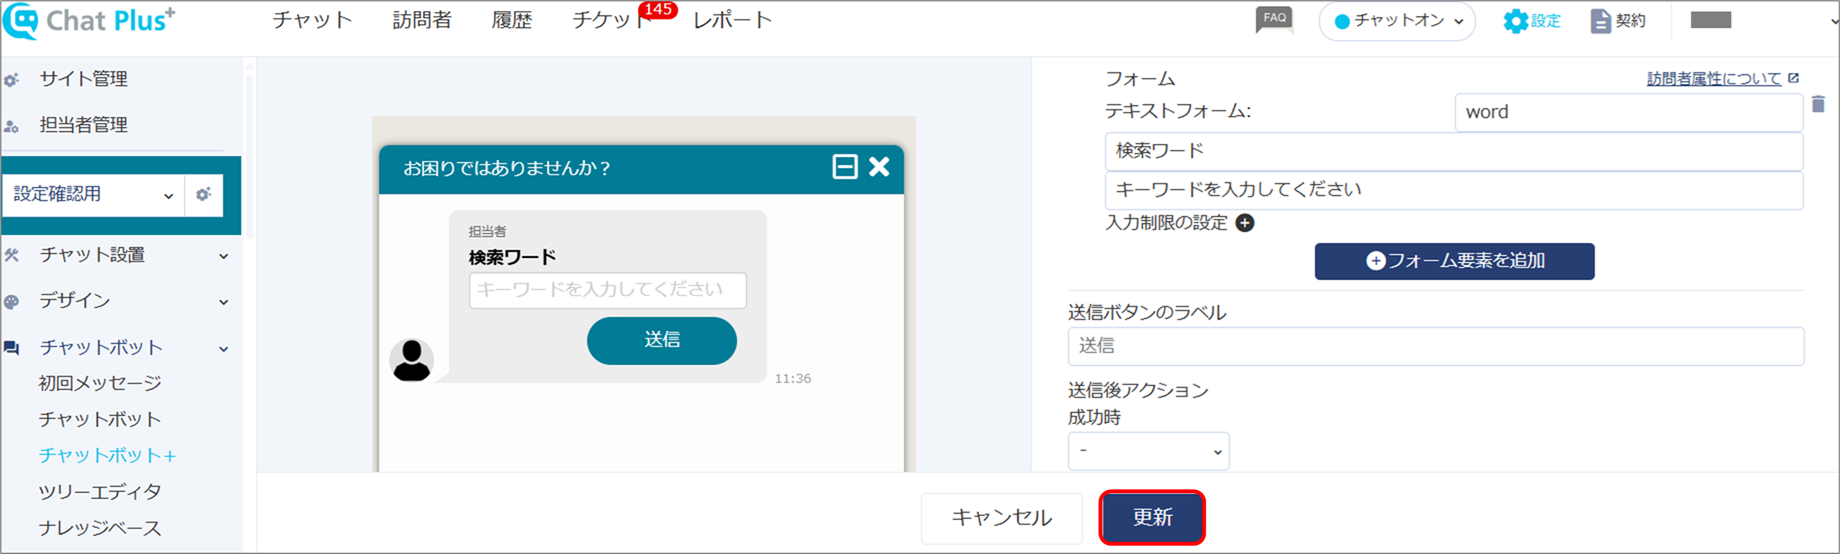Open チャットボット+ submenu item
Viewport: 1840px width, 554px height.
(107, 455)
